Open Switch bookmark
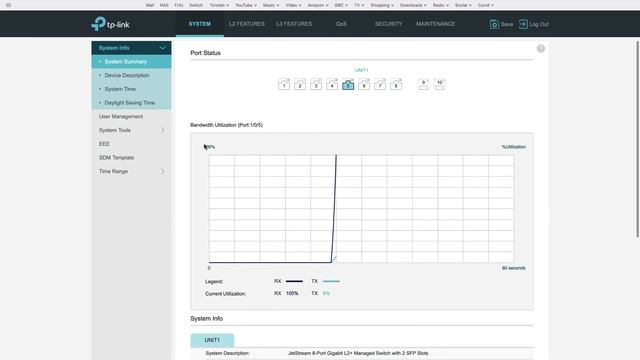 coord(196,5)
